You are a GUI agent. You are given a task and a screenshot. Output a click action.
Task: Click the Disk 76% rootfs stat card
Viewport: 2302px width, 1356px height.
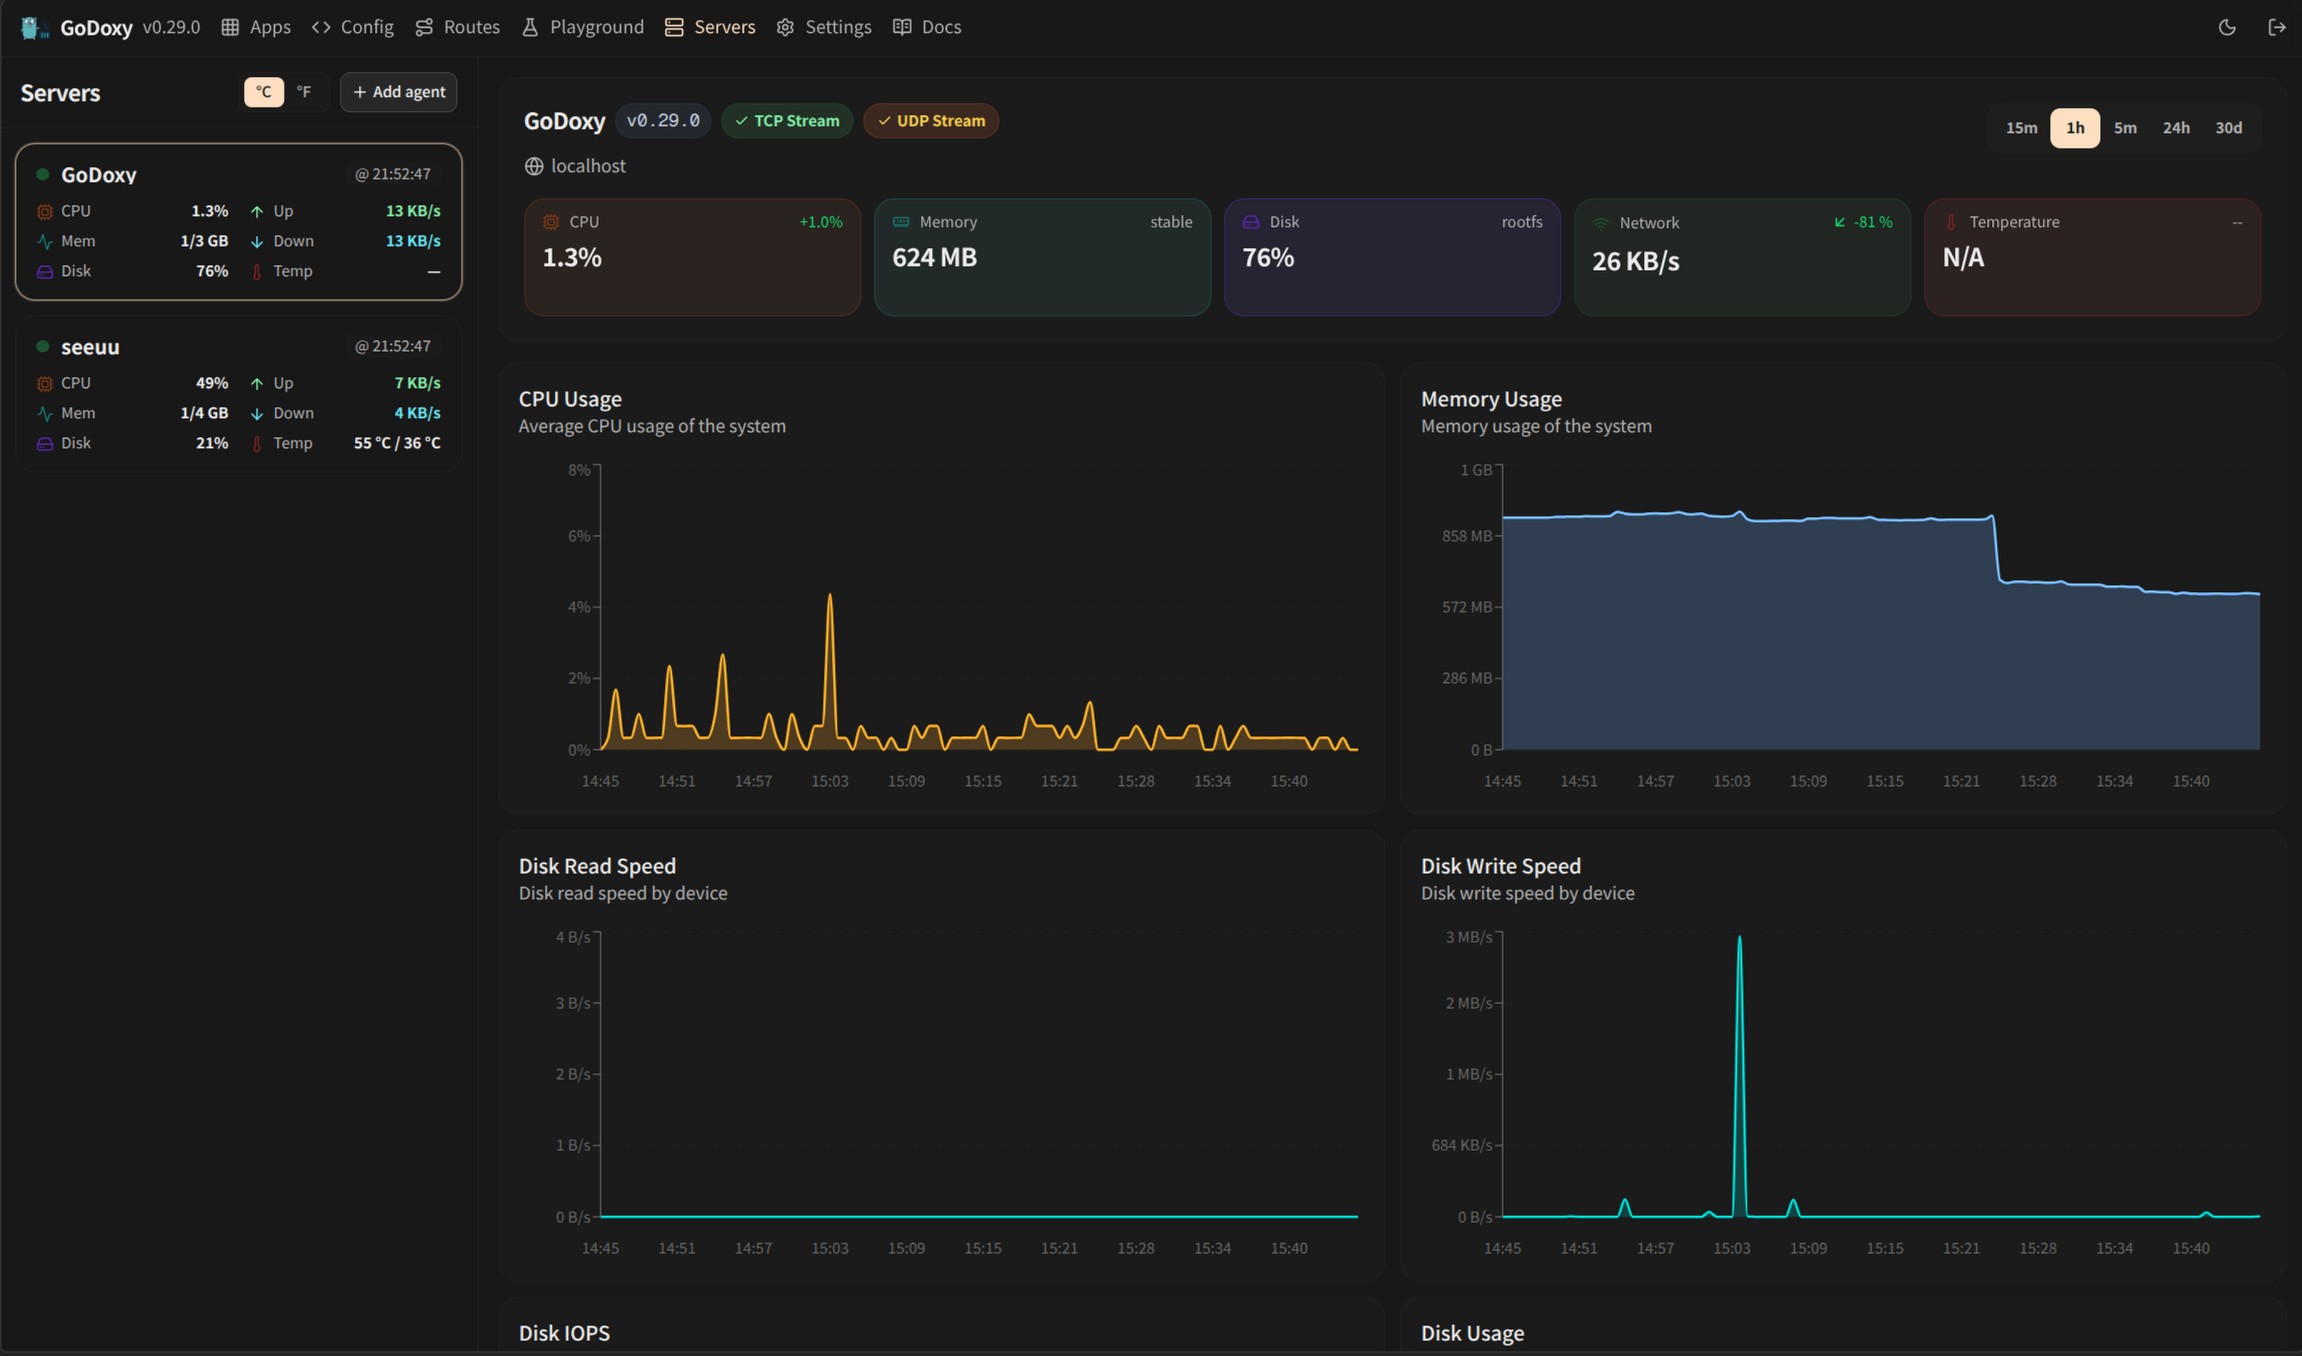pyautogui.click(x=1392, y=257)
